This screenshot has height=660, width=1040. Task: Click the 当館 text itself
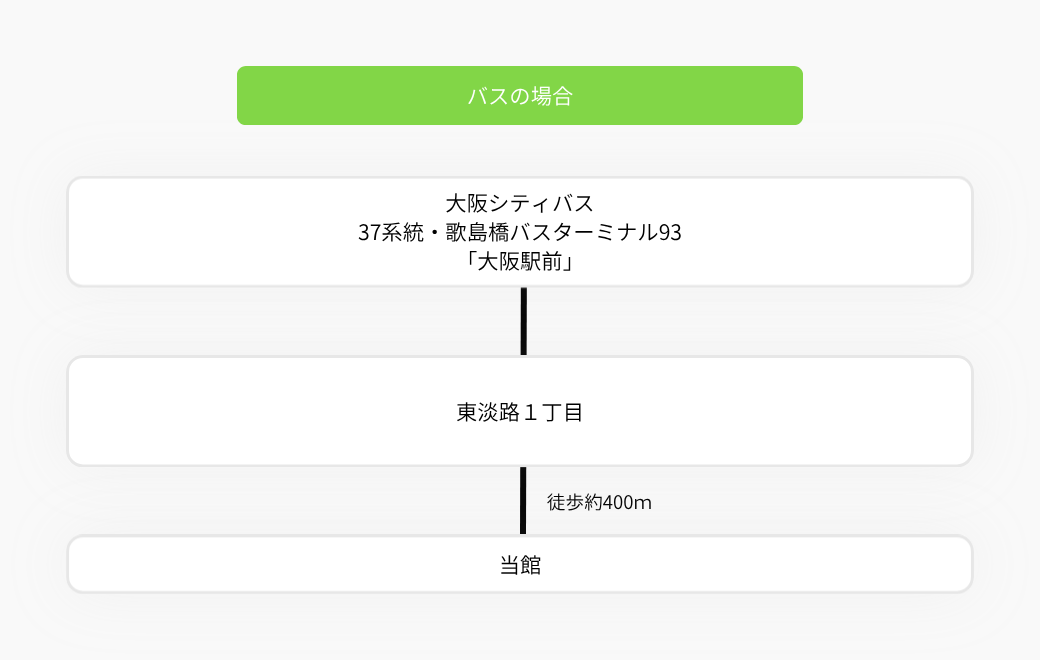520,564
